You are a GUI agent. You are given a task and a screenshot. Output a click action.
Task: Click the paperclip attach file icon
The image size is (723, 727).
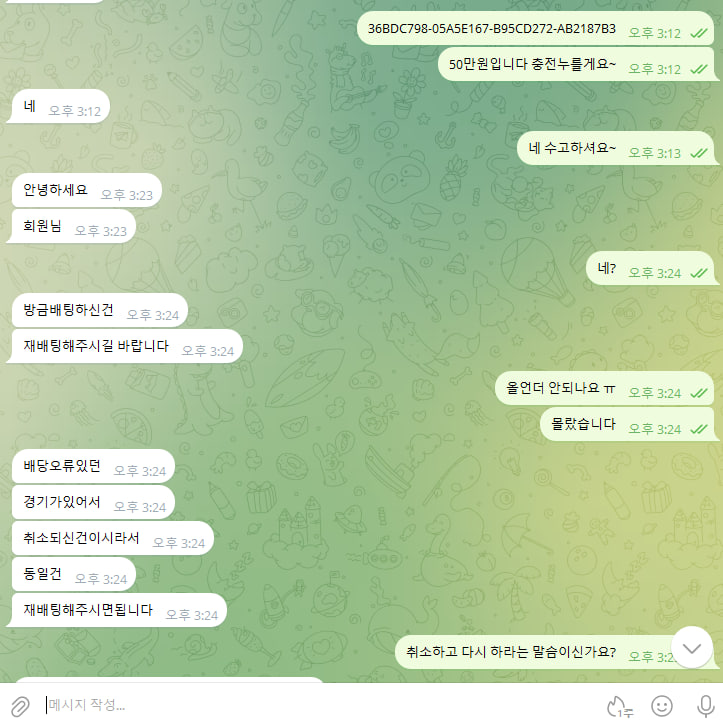click(x=20, y=706)
